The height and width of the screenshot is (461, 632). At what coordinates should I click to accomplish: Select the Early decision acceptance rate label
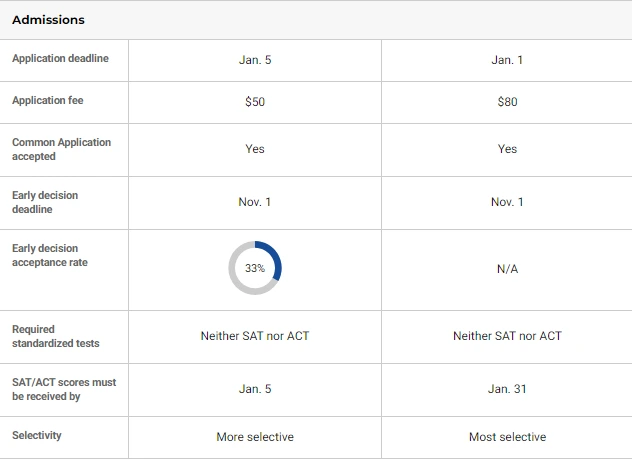(49, 255)
